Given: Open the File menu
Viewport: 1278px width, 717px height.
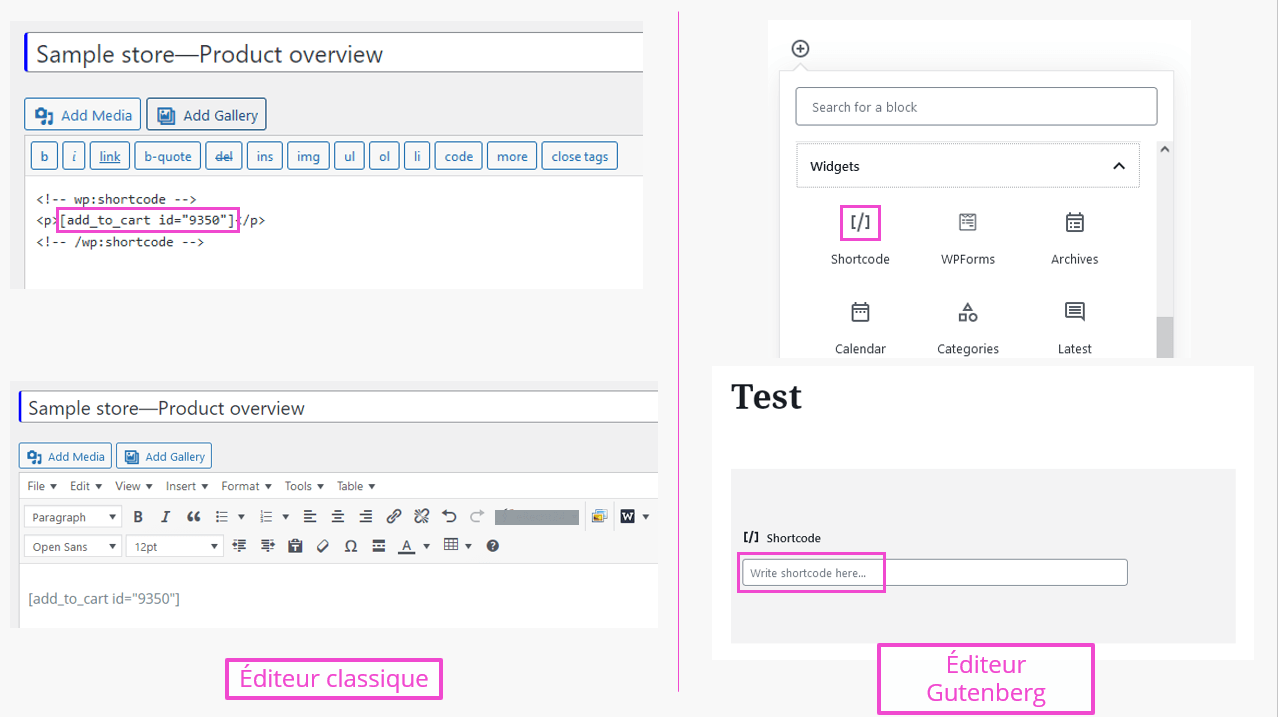Looking at the screenshot, I should pos(42,486).
